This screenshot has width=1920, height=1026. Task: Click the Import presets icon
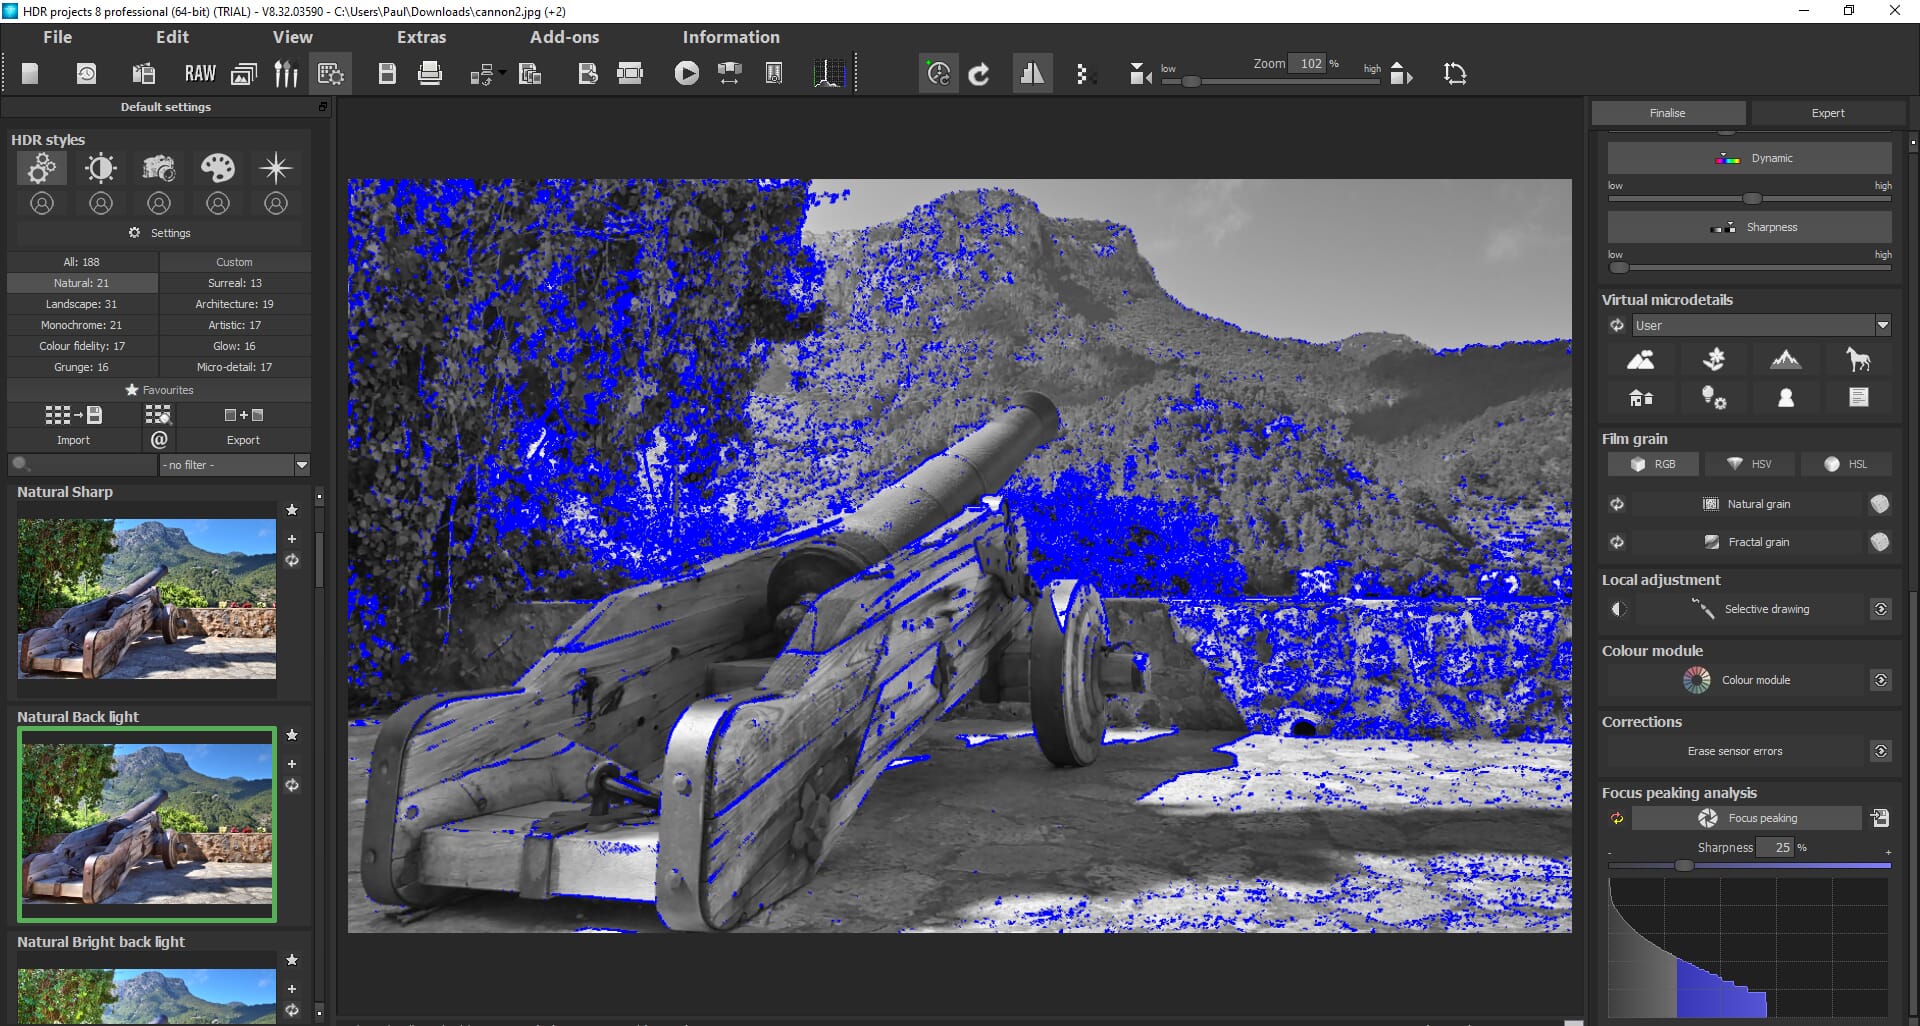(x=73, y=415)
